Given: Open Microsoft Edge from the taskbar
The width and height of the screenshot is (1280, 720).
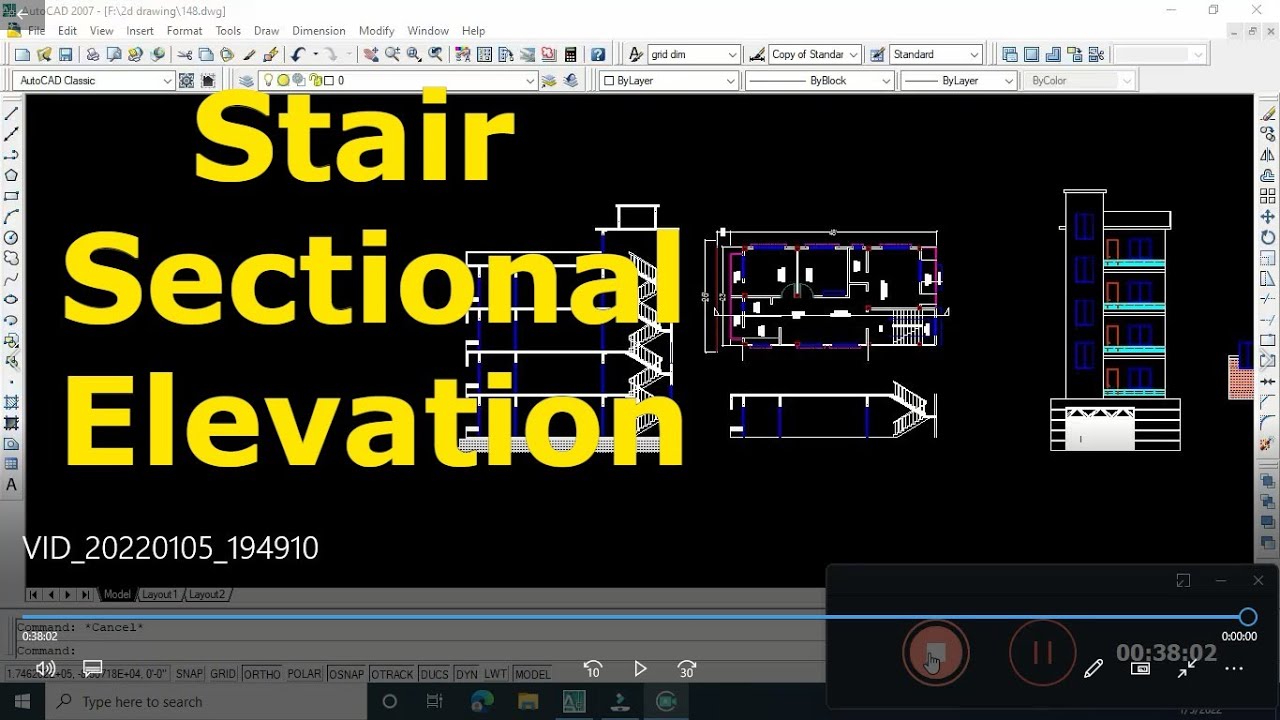Looking at the screenshot, I should point(482,702).
